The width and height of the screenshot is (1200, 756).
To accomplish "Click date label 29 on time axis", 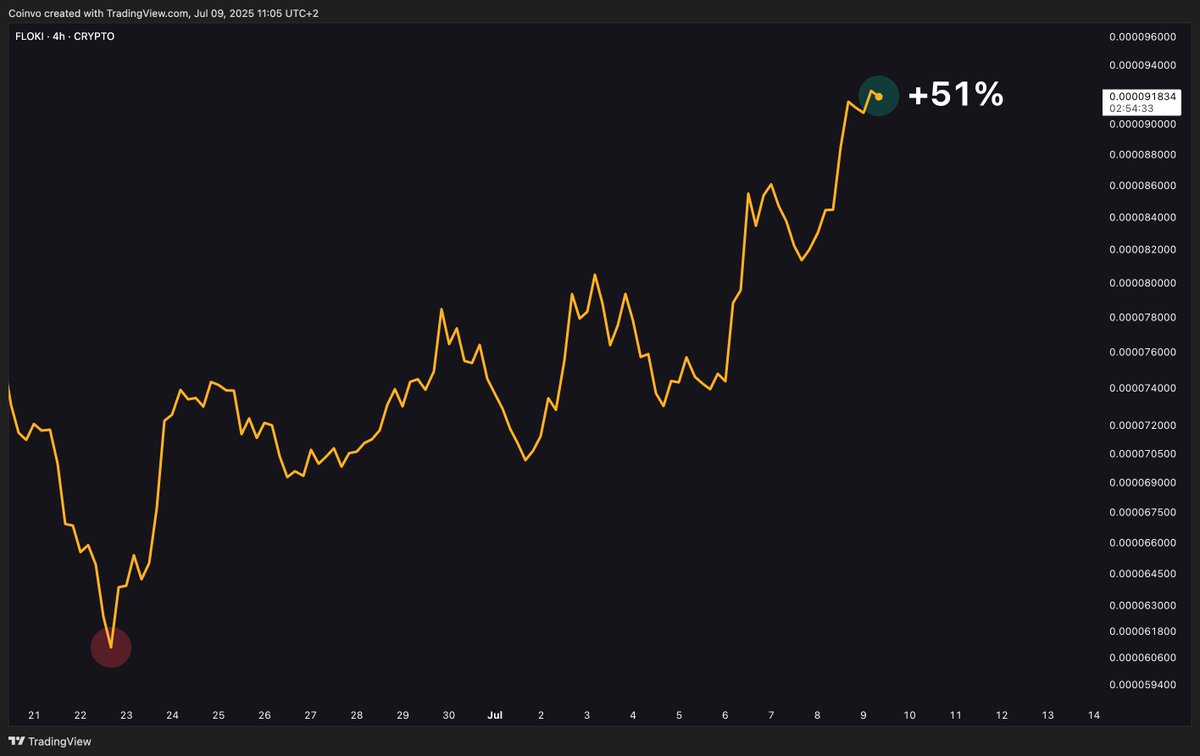I will pos(402,715).
